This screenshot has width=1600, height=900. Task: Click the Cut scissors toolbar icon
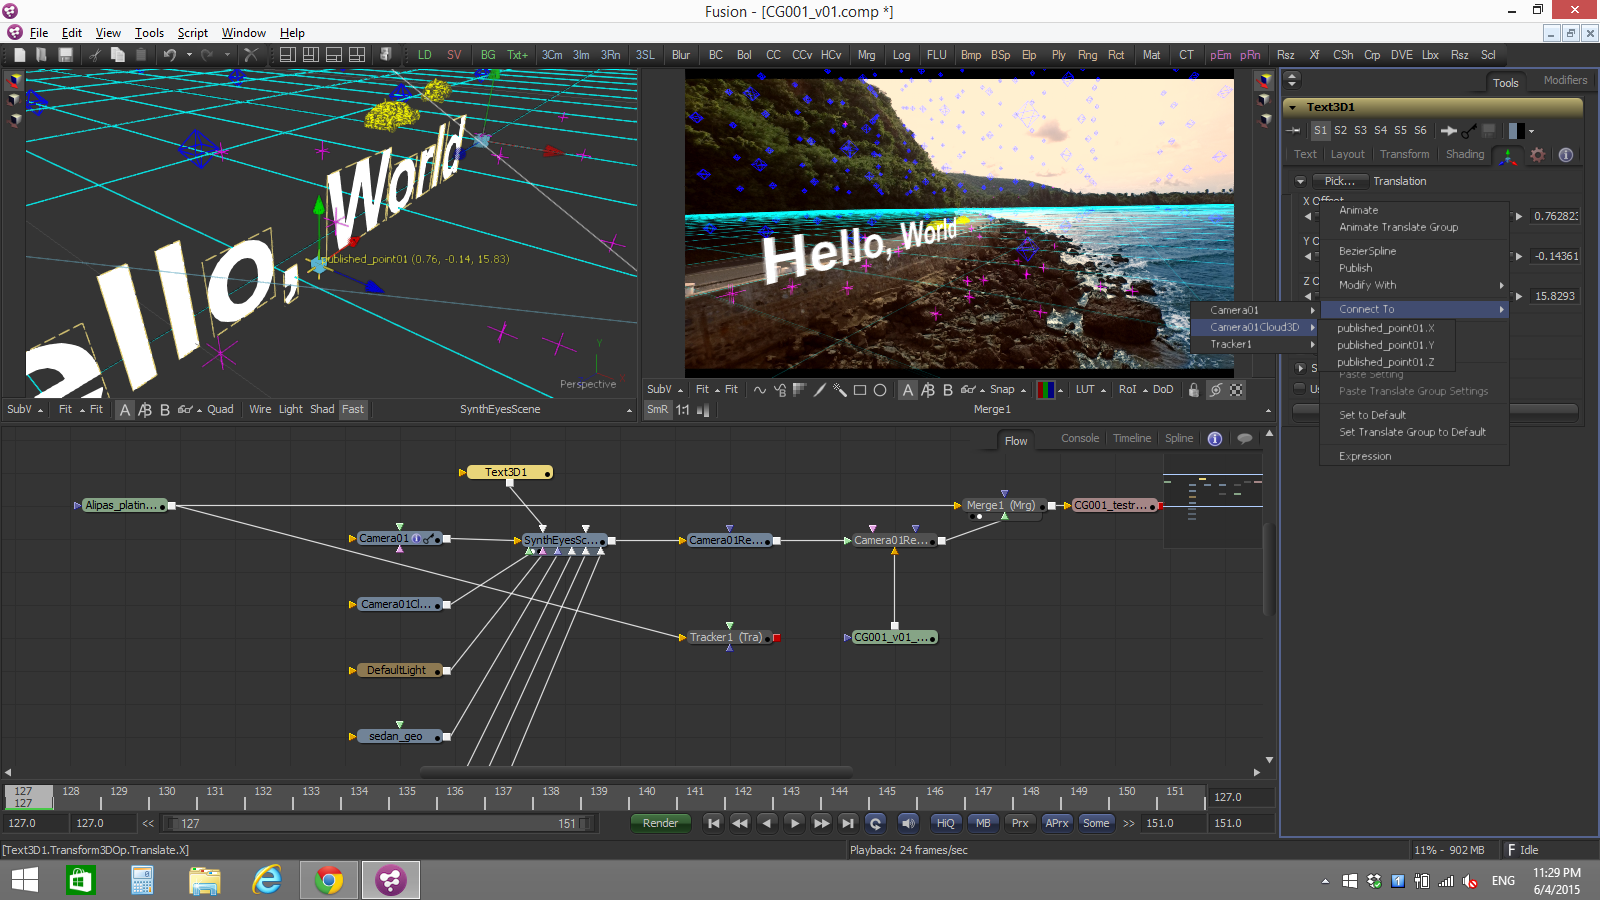coord(94,55)
